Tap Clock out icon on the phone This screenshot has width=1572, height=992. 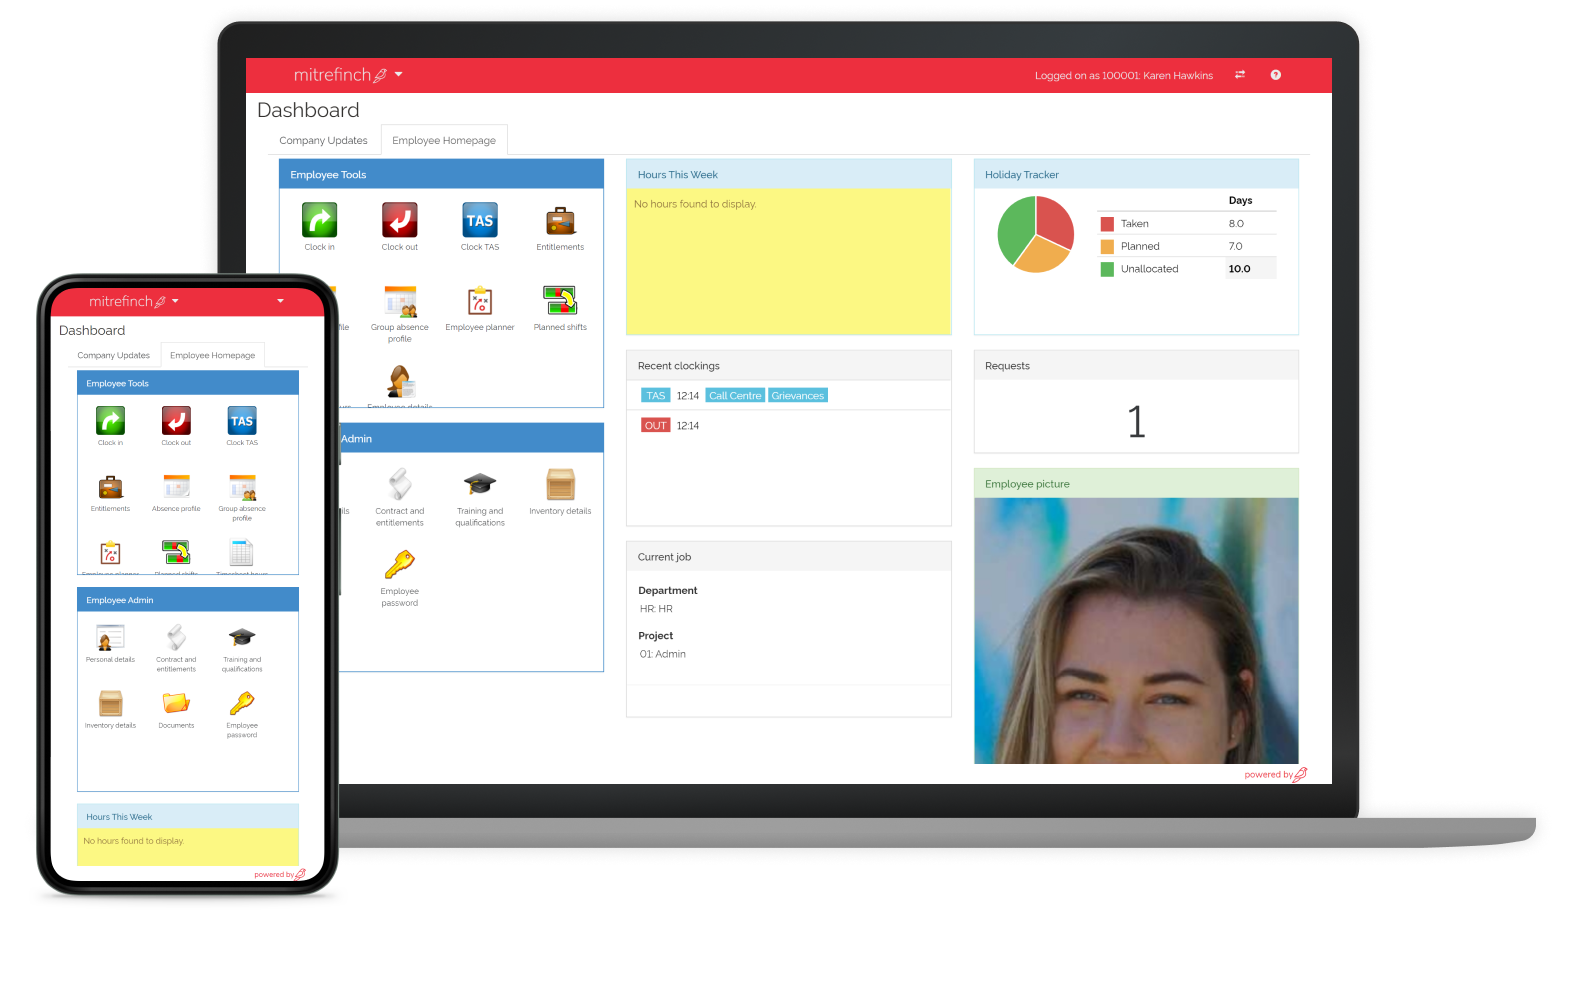point(176,421)
